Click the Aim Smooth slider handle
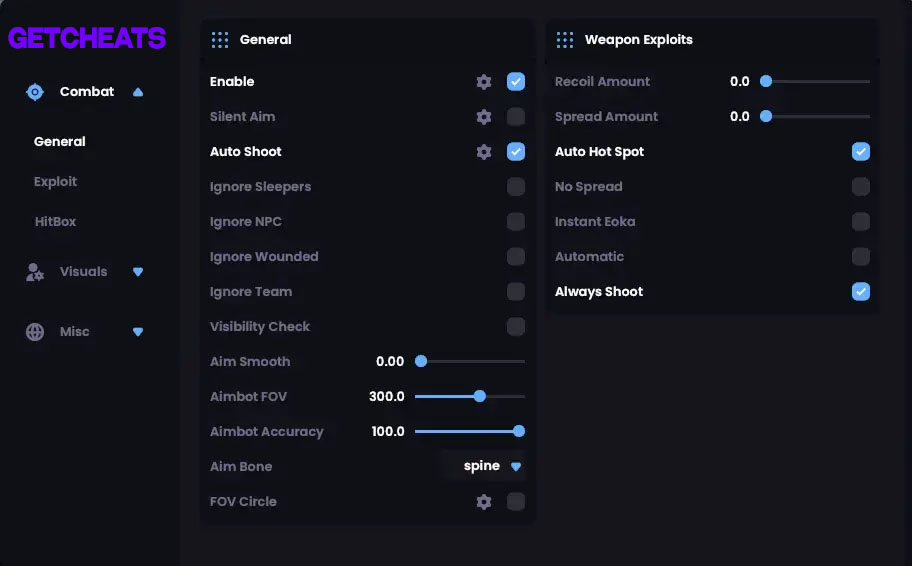Screen dimensions: 912x566 point(421,361)
